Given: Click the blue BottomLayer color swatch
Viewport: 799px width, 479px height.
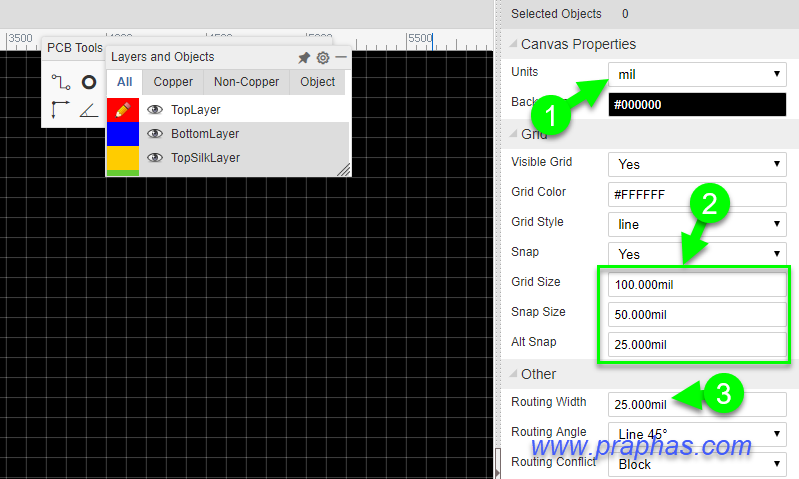Looking at the screenshot, I should click(123, 134).
